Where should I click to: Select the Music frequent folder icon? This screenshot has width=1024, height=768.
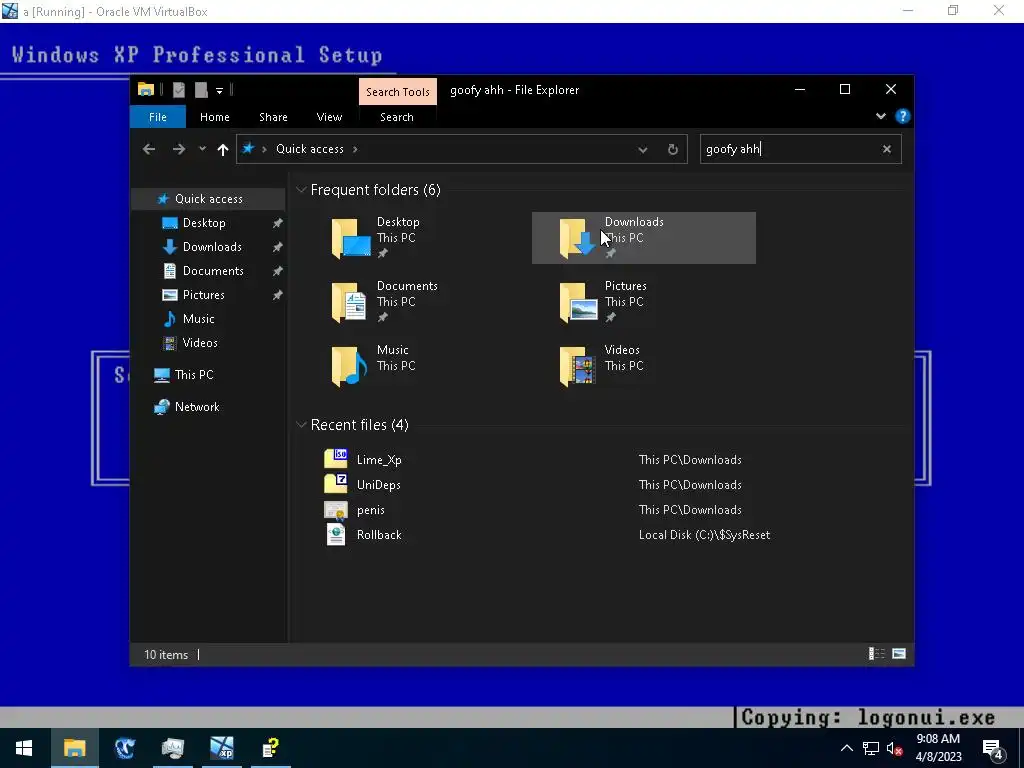tap(350, 366)
